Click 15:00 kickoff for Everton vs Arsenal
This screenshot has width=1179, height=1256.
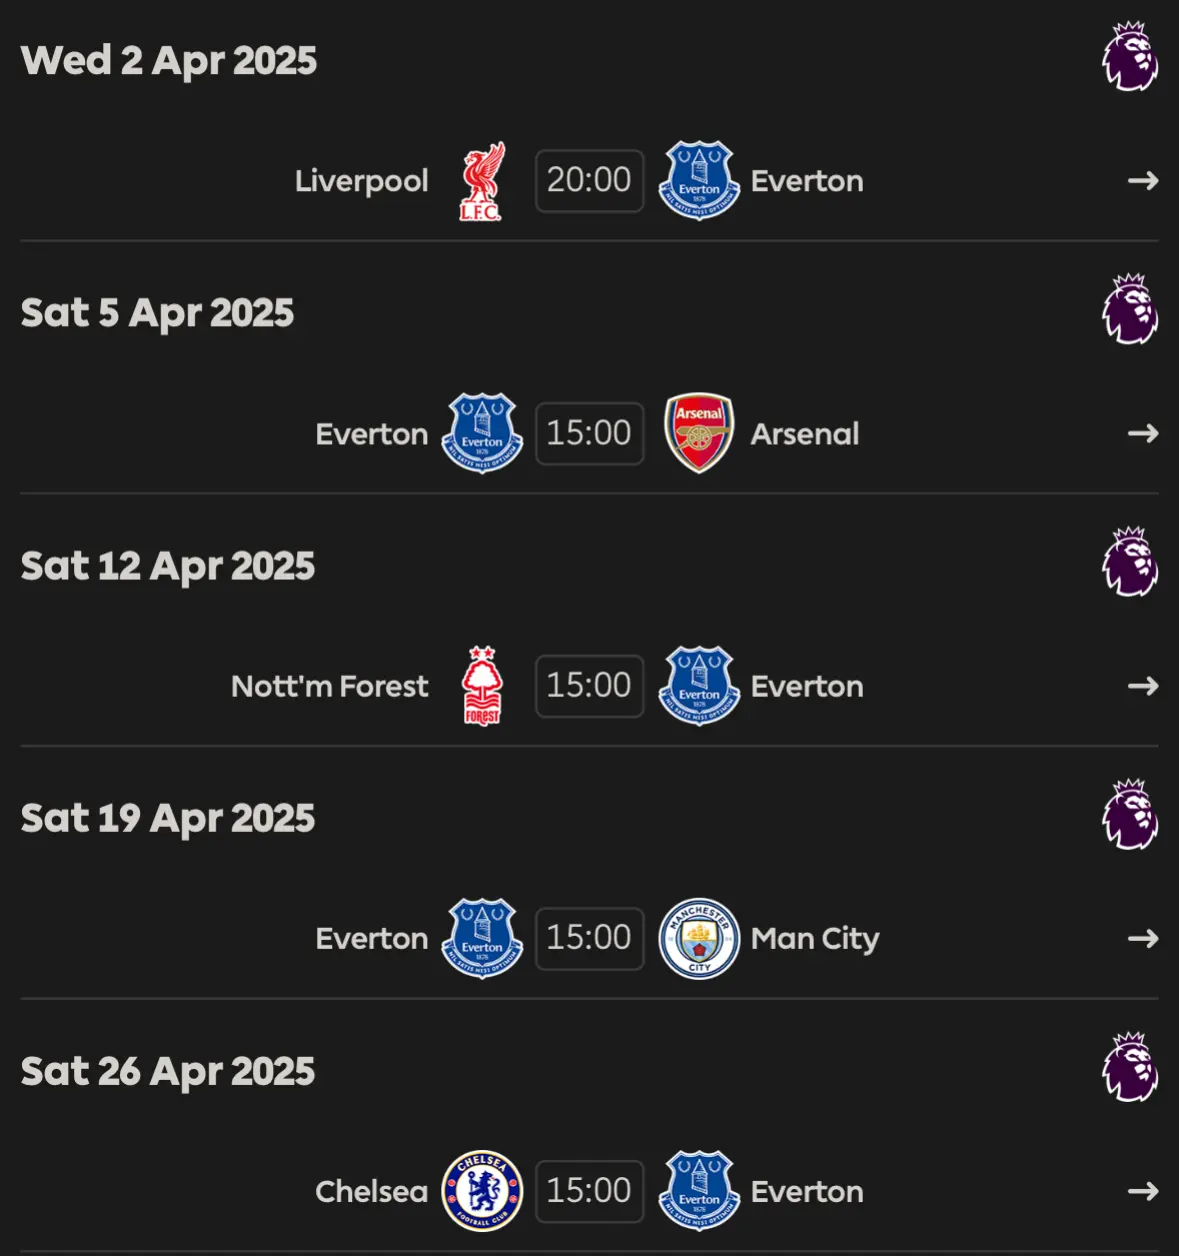[x=589, y=433]
